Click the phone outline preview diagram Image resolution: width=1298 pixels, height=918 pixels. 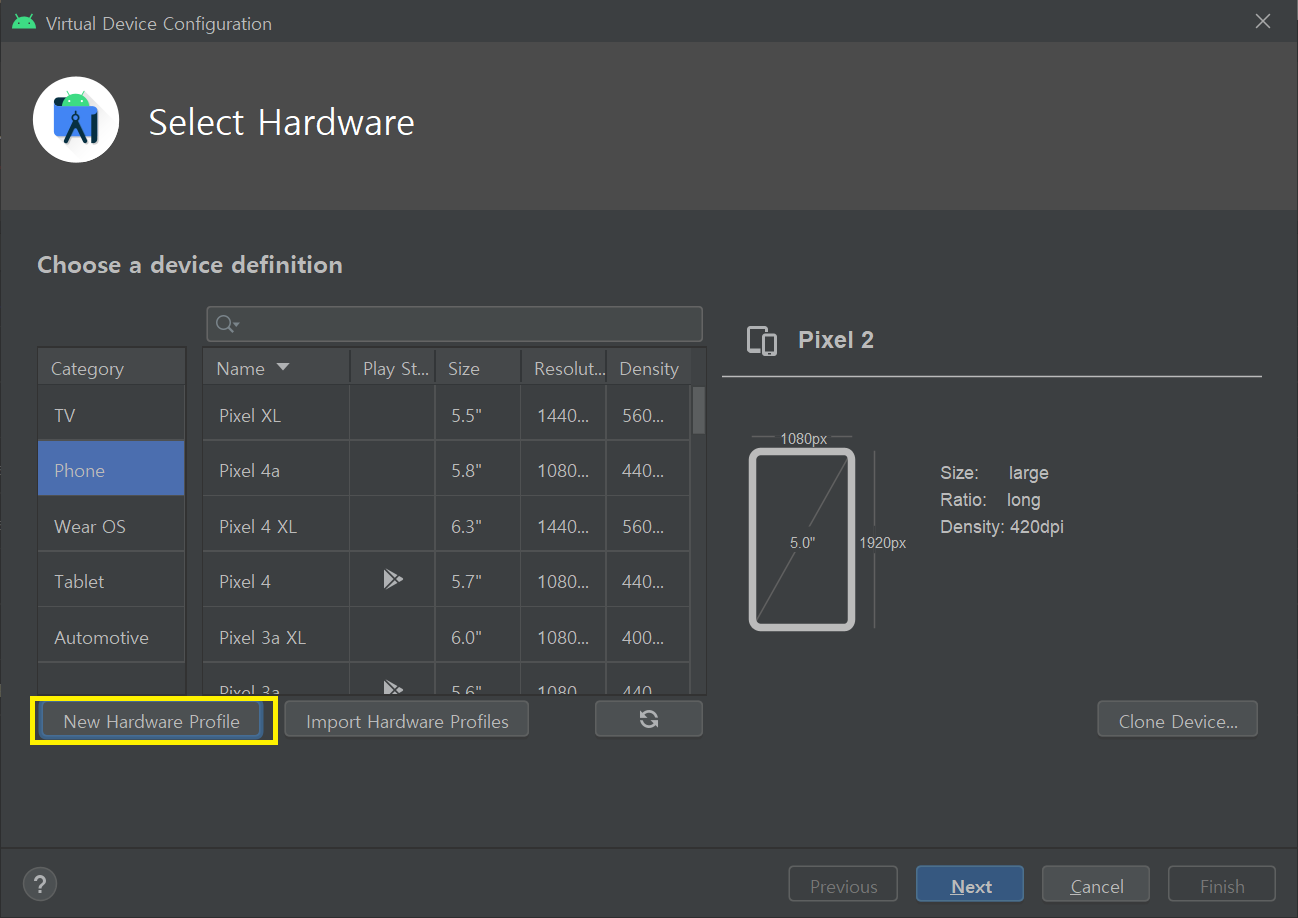801,540
